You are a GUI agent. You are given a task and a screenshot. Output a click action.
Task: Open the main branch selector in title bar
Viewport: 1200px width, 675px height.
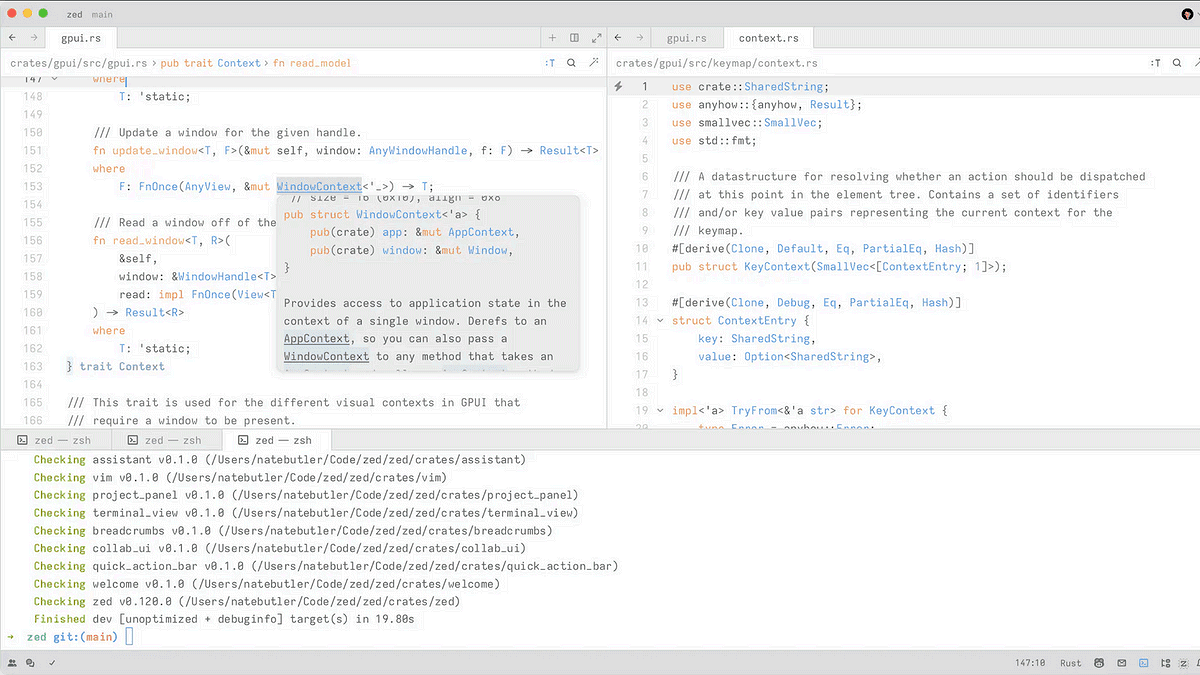[x=102, y=15]
